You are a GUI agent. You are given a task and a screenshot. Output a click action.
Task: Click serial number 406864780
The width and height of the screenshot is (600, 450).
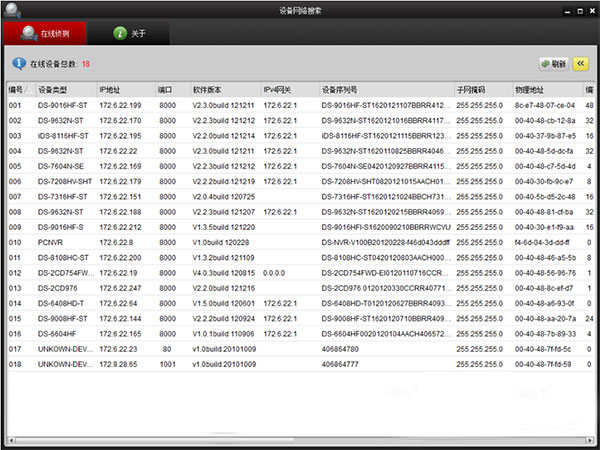[x=340, y=349]
